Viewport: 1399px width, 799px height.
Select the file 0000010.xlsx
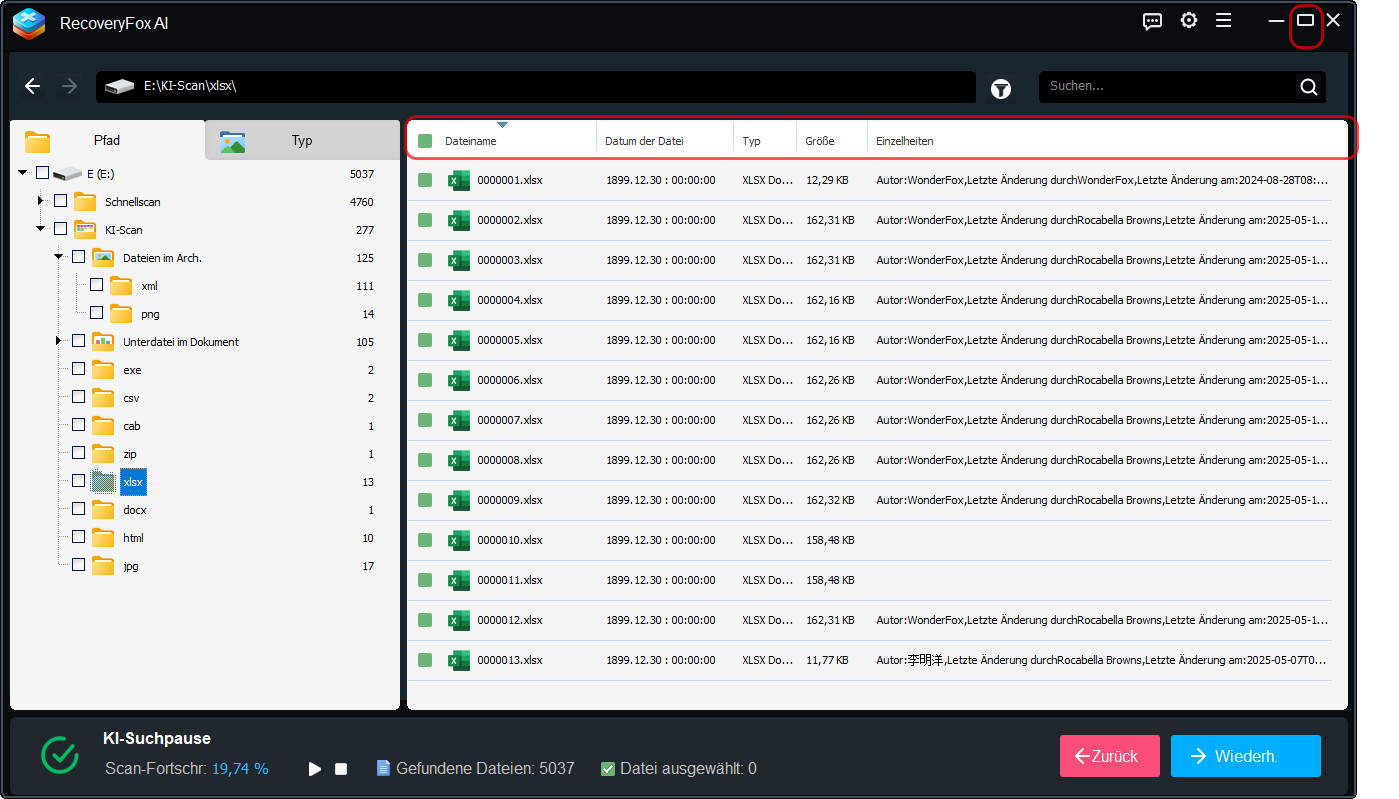(x=509, y=540)
